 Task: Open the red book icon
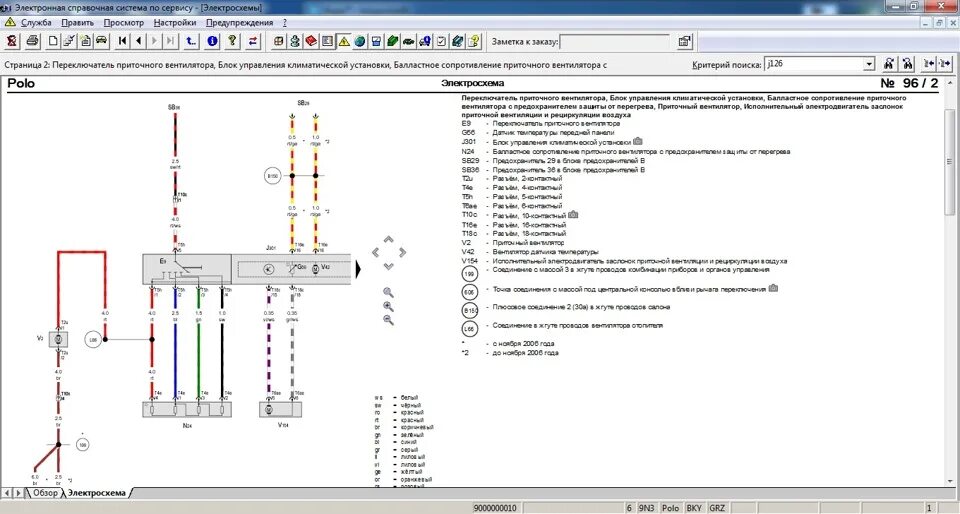click(x=311, y=41)
